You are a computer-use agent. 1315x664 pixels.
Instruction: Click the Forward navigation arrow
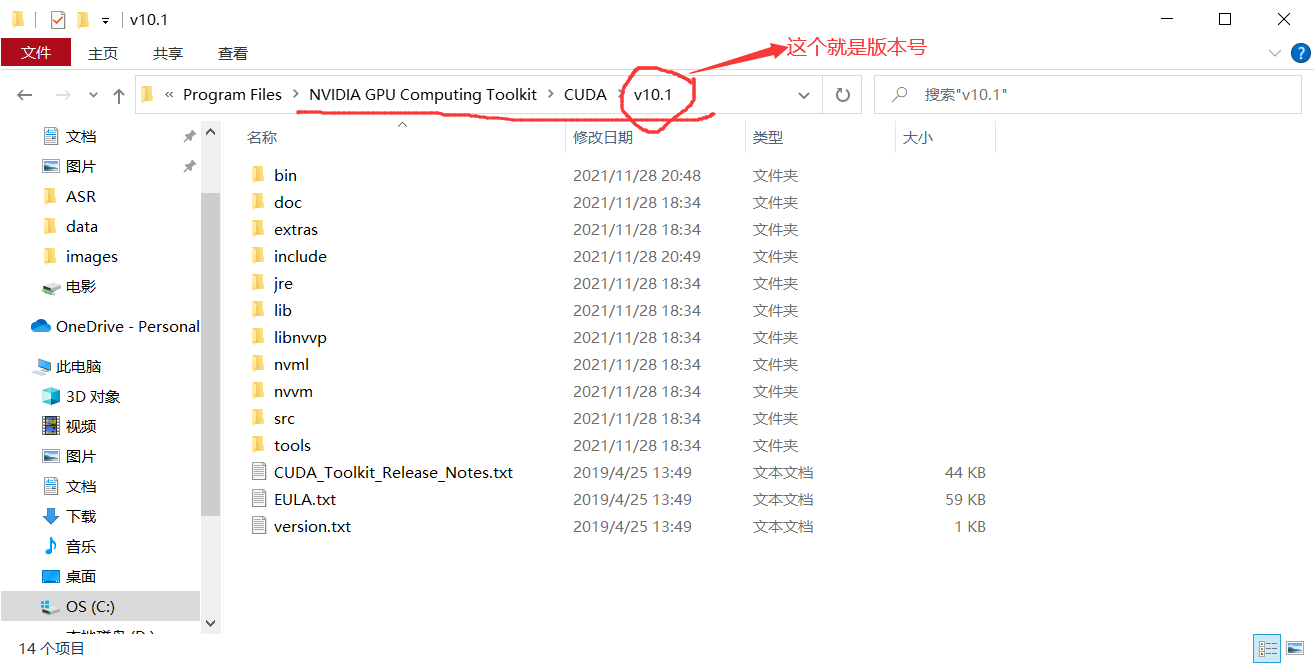[x=62, y=95]
